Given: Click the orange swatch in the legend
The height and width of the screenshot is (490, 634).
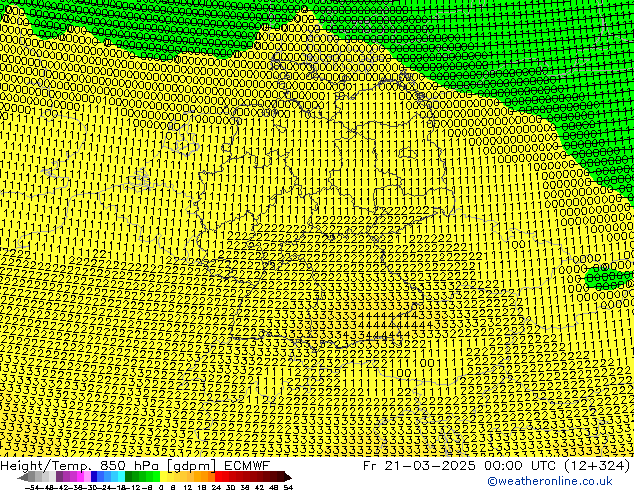Looking at the screenshot, I should 205,477.
